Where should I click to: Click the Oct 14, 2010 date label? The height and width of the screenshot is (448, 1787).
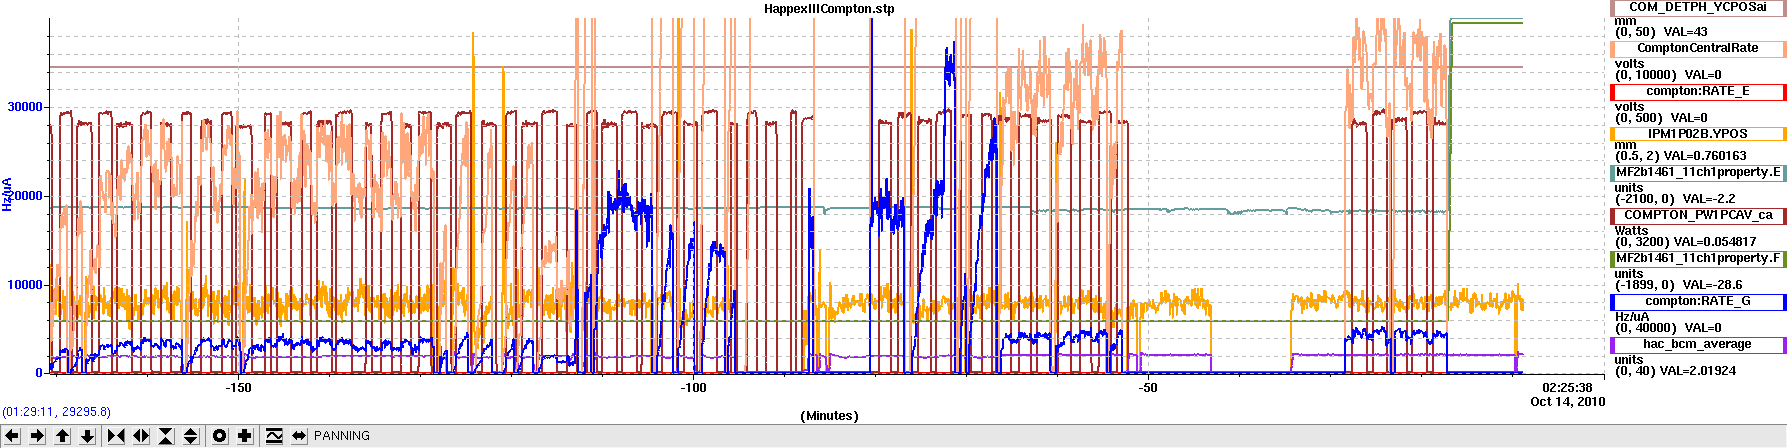[1567, 402]
